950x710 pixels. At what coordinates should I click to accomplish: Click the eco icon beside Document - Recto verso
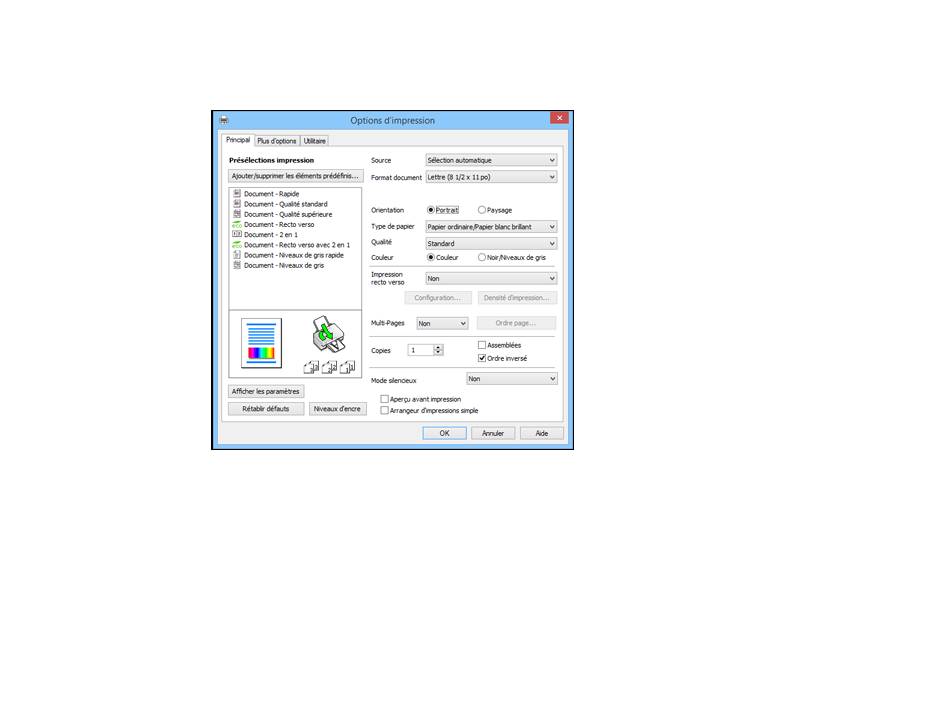(237, 224)
